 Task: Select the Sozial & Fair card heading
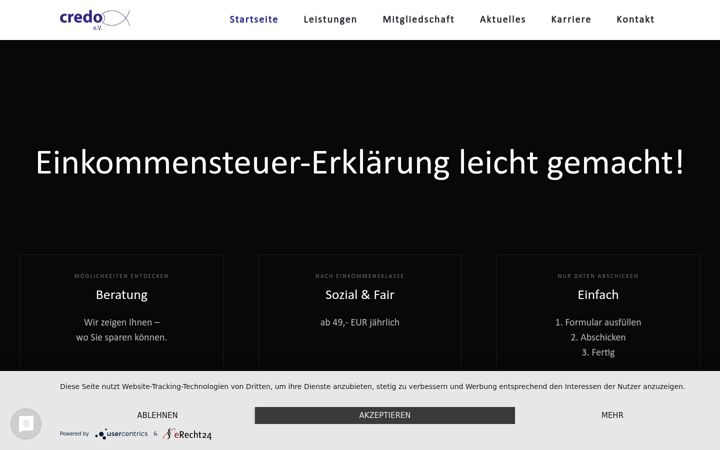pyautogui.click(x=360, y=295)
